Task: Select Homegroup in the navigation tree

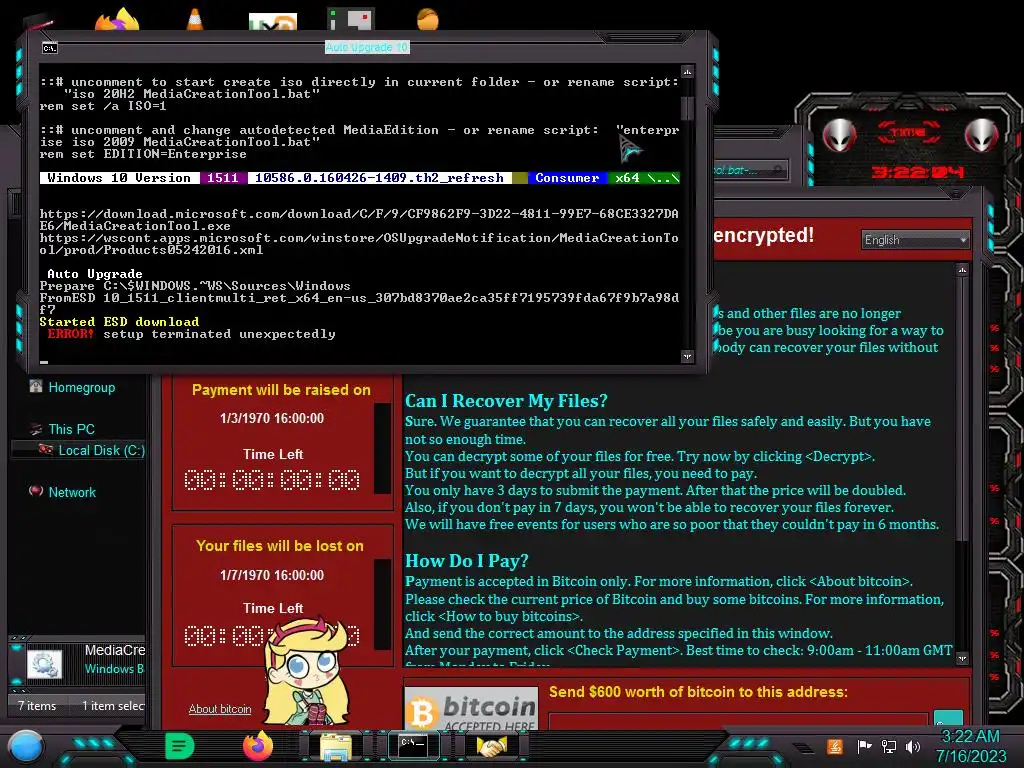Action: [x=82, y=387]
